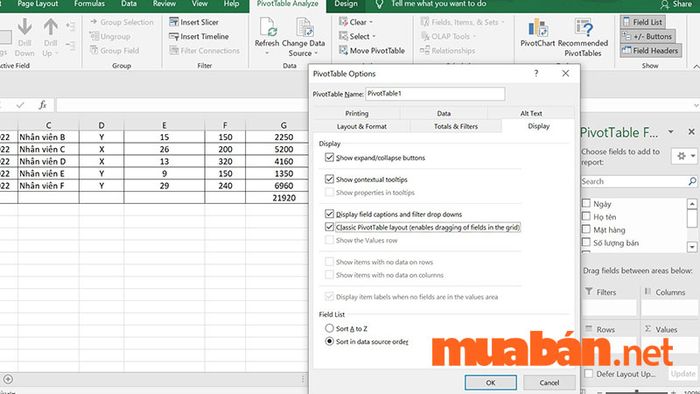Image resolution: width=700 pixels, height=394 pixels.
Task: Select Sort in data source order
Action: (329, 341)
